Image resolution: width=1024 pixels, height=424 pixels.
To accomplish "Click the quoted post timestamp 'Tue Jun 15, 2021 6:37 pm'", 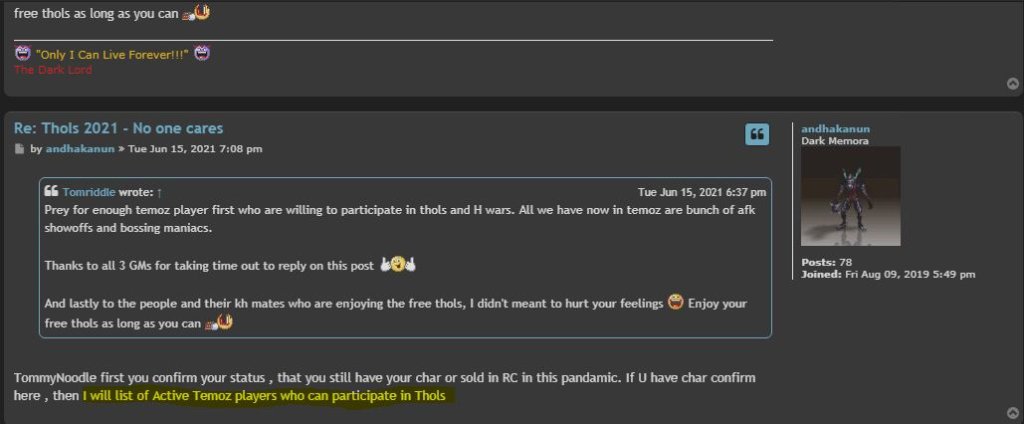I will (702, 192).
